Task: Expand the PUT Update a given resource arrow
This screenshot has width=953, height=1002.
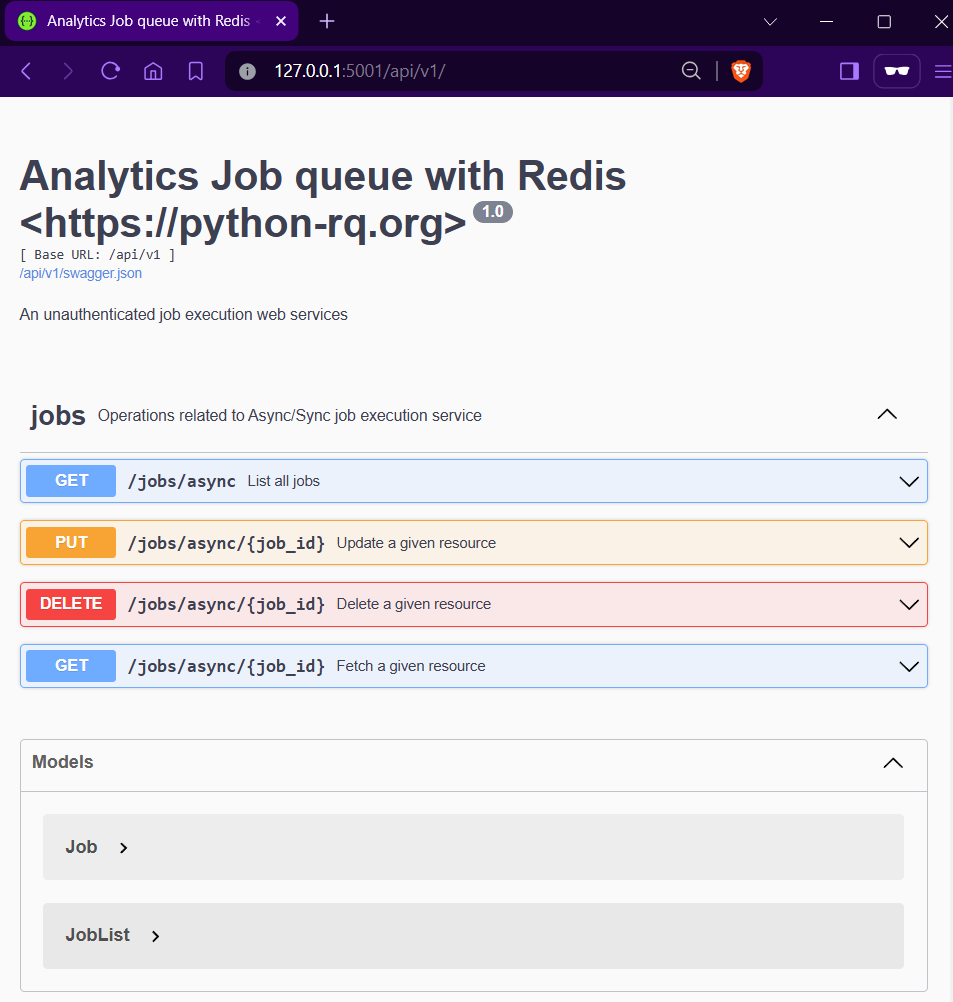Action: tap(909, 543)
